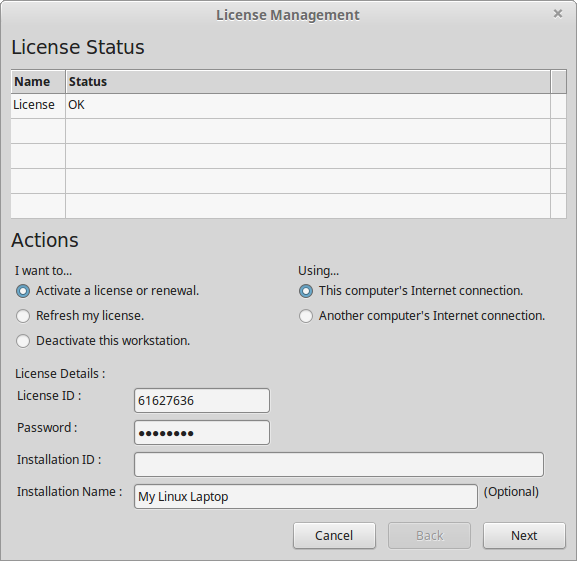Click the Name column header
Viewport: 577px width, 561px height.
tap(38, 82)
